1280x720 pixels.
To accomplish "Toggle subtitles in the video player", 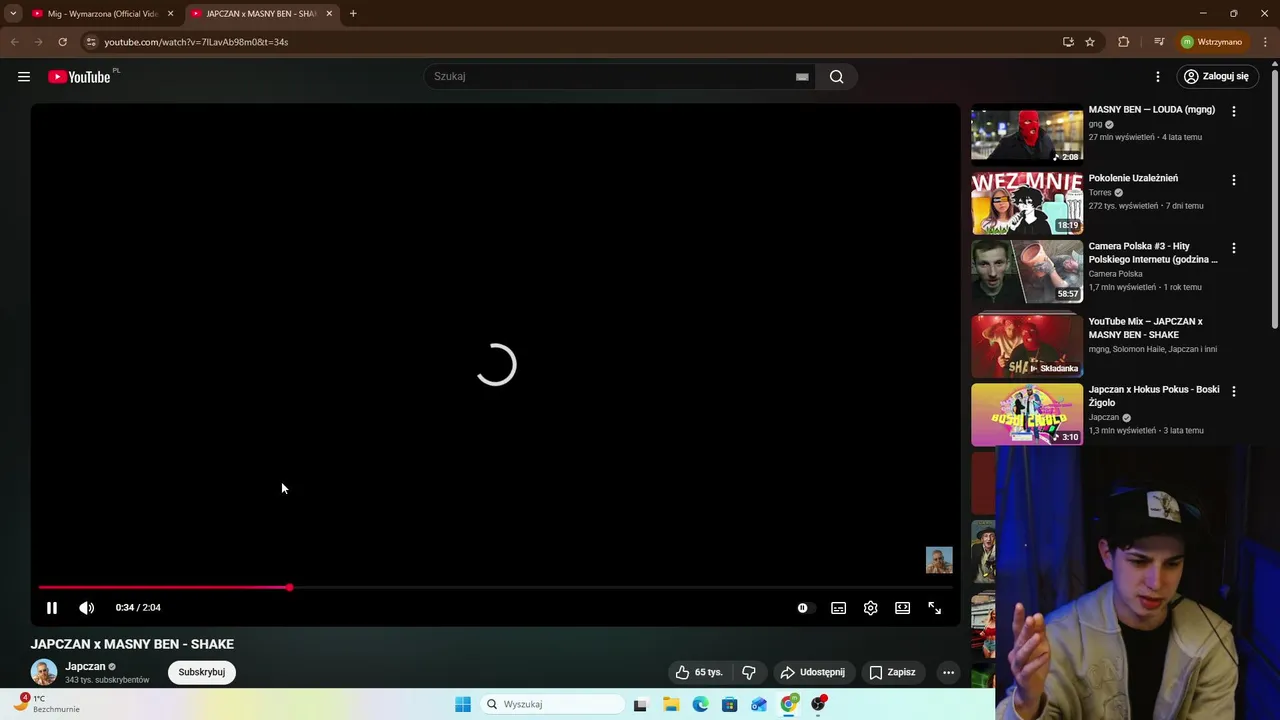I will 839,608.
